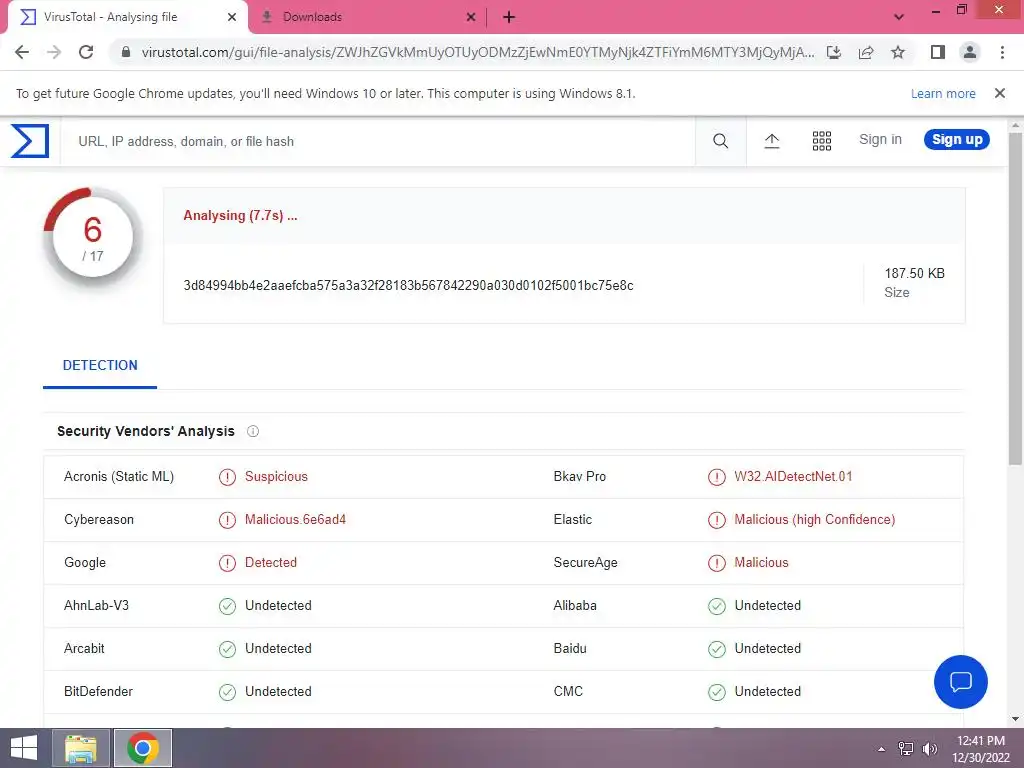Select the DETECTION tab
The height and width of the screenshot is (768, 1024).
point(100,366)
